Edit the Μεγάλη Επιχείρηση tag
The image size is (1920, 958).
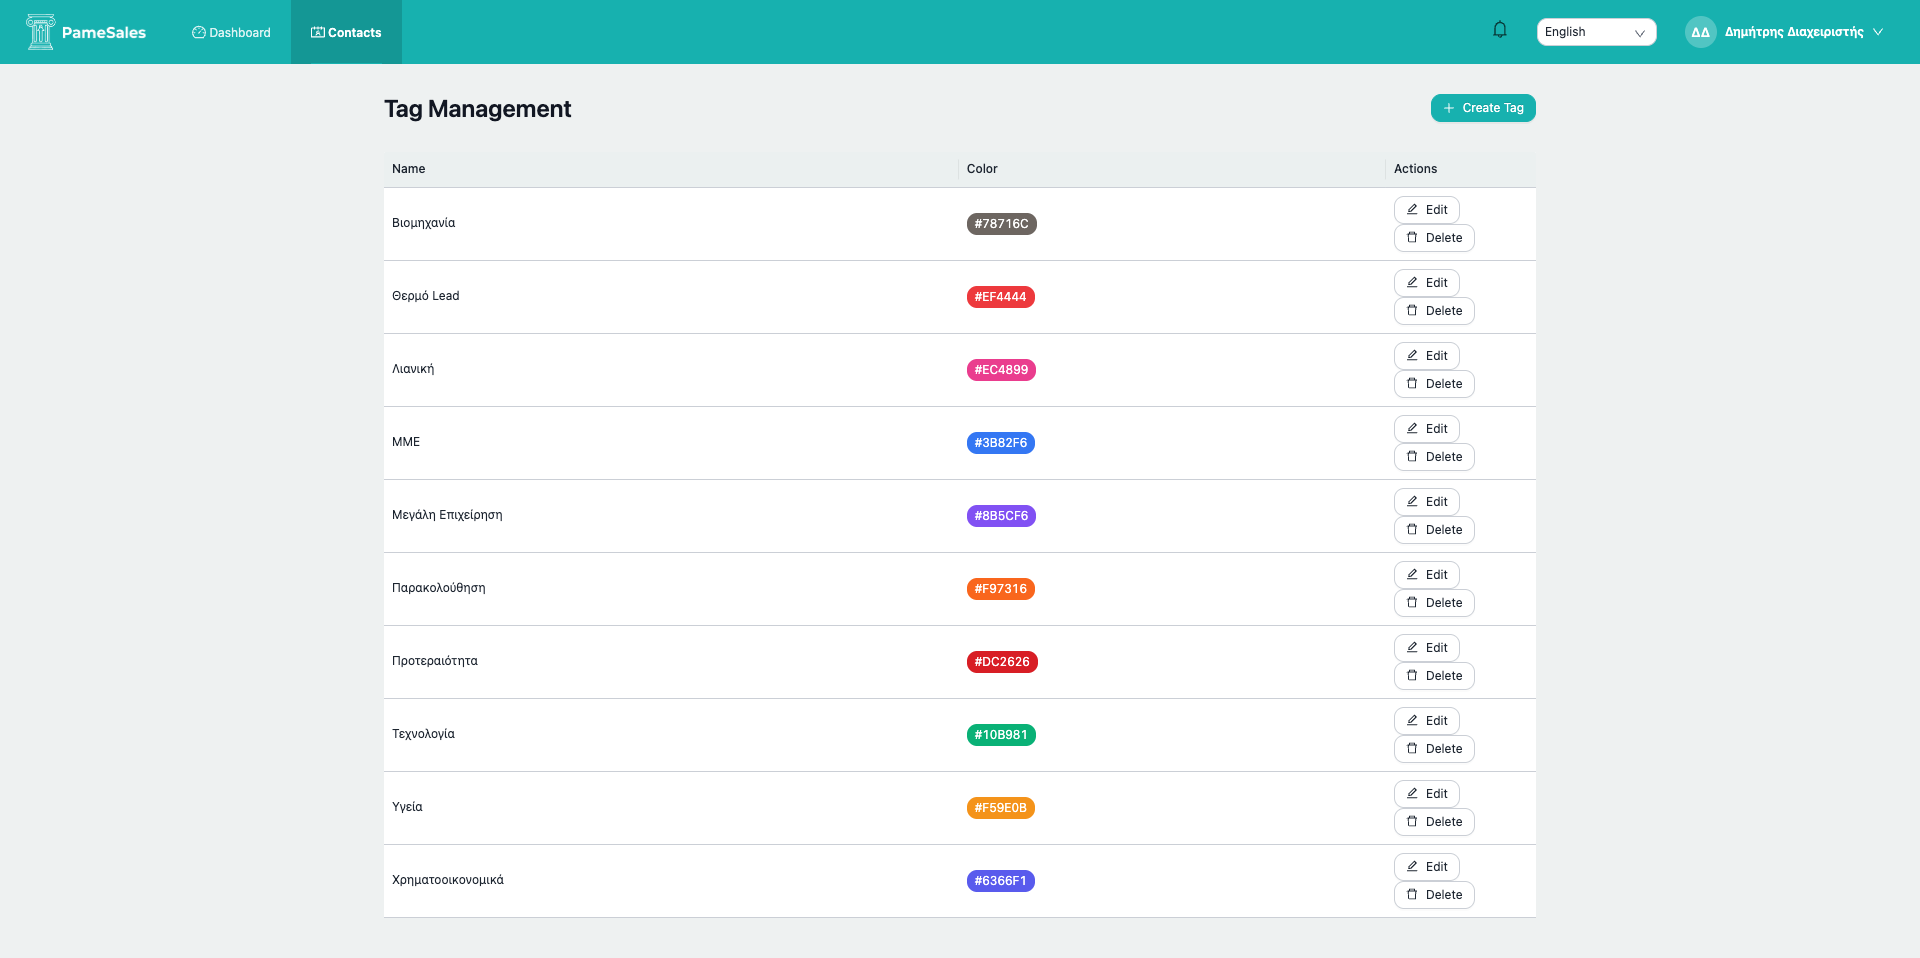(1426, 502)
